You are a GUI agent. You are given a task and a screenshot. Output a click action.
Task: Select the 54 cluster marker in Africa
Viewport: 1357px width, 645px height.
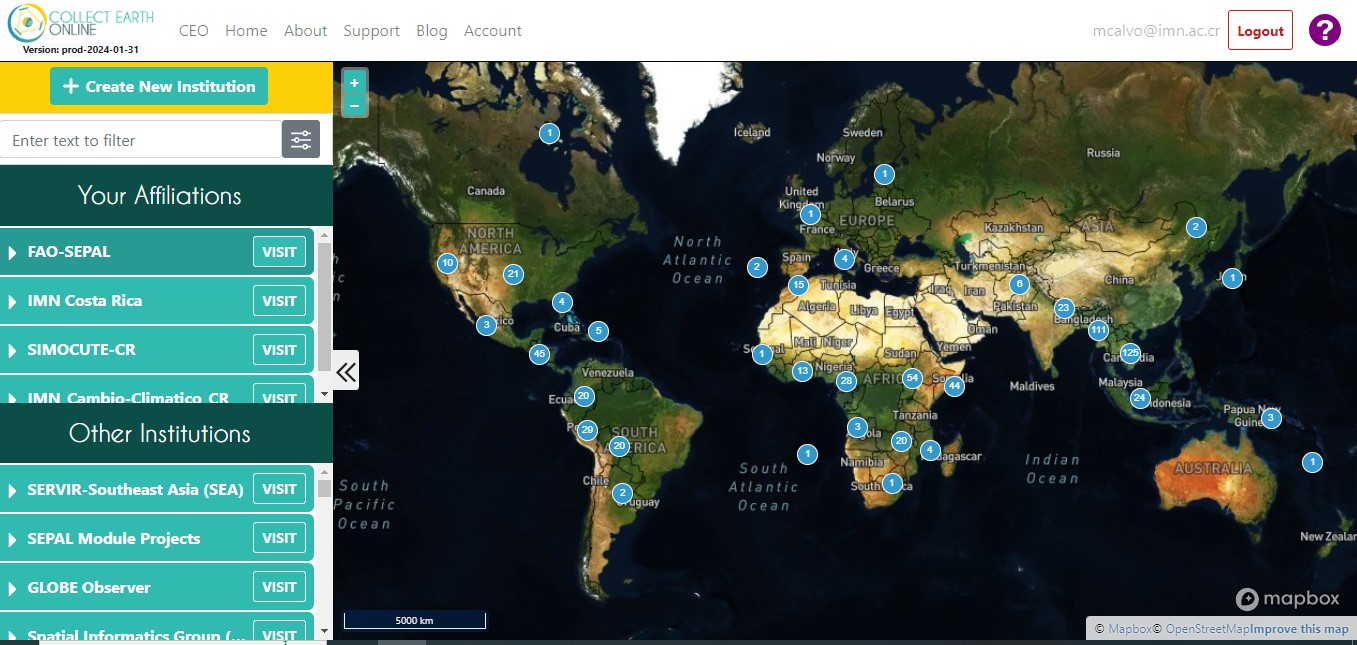(912, 378)
